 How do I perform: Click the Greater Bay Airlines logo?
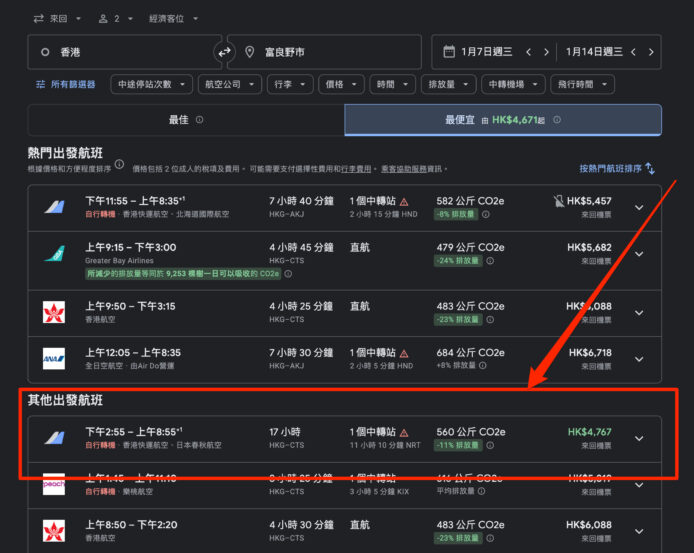(x=54, y=254)
